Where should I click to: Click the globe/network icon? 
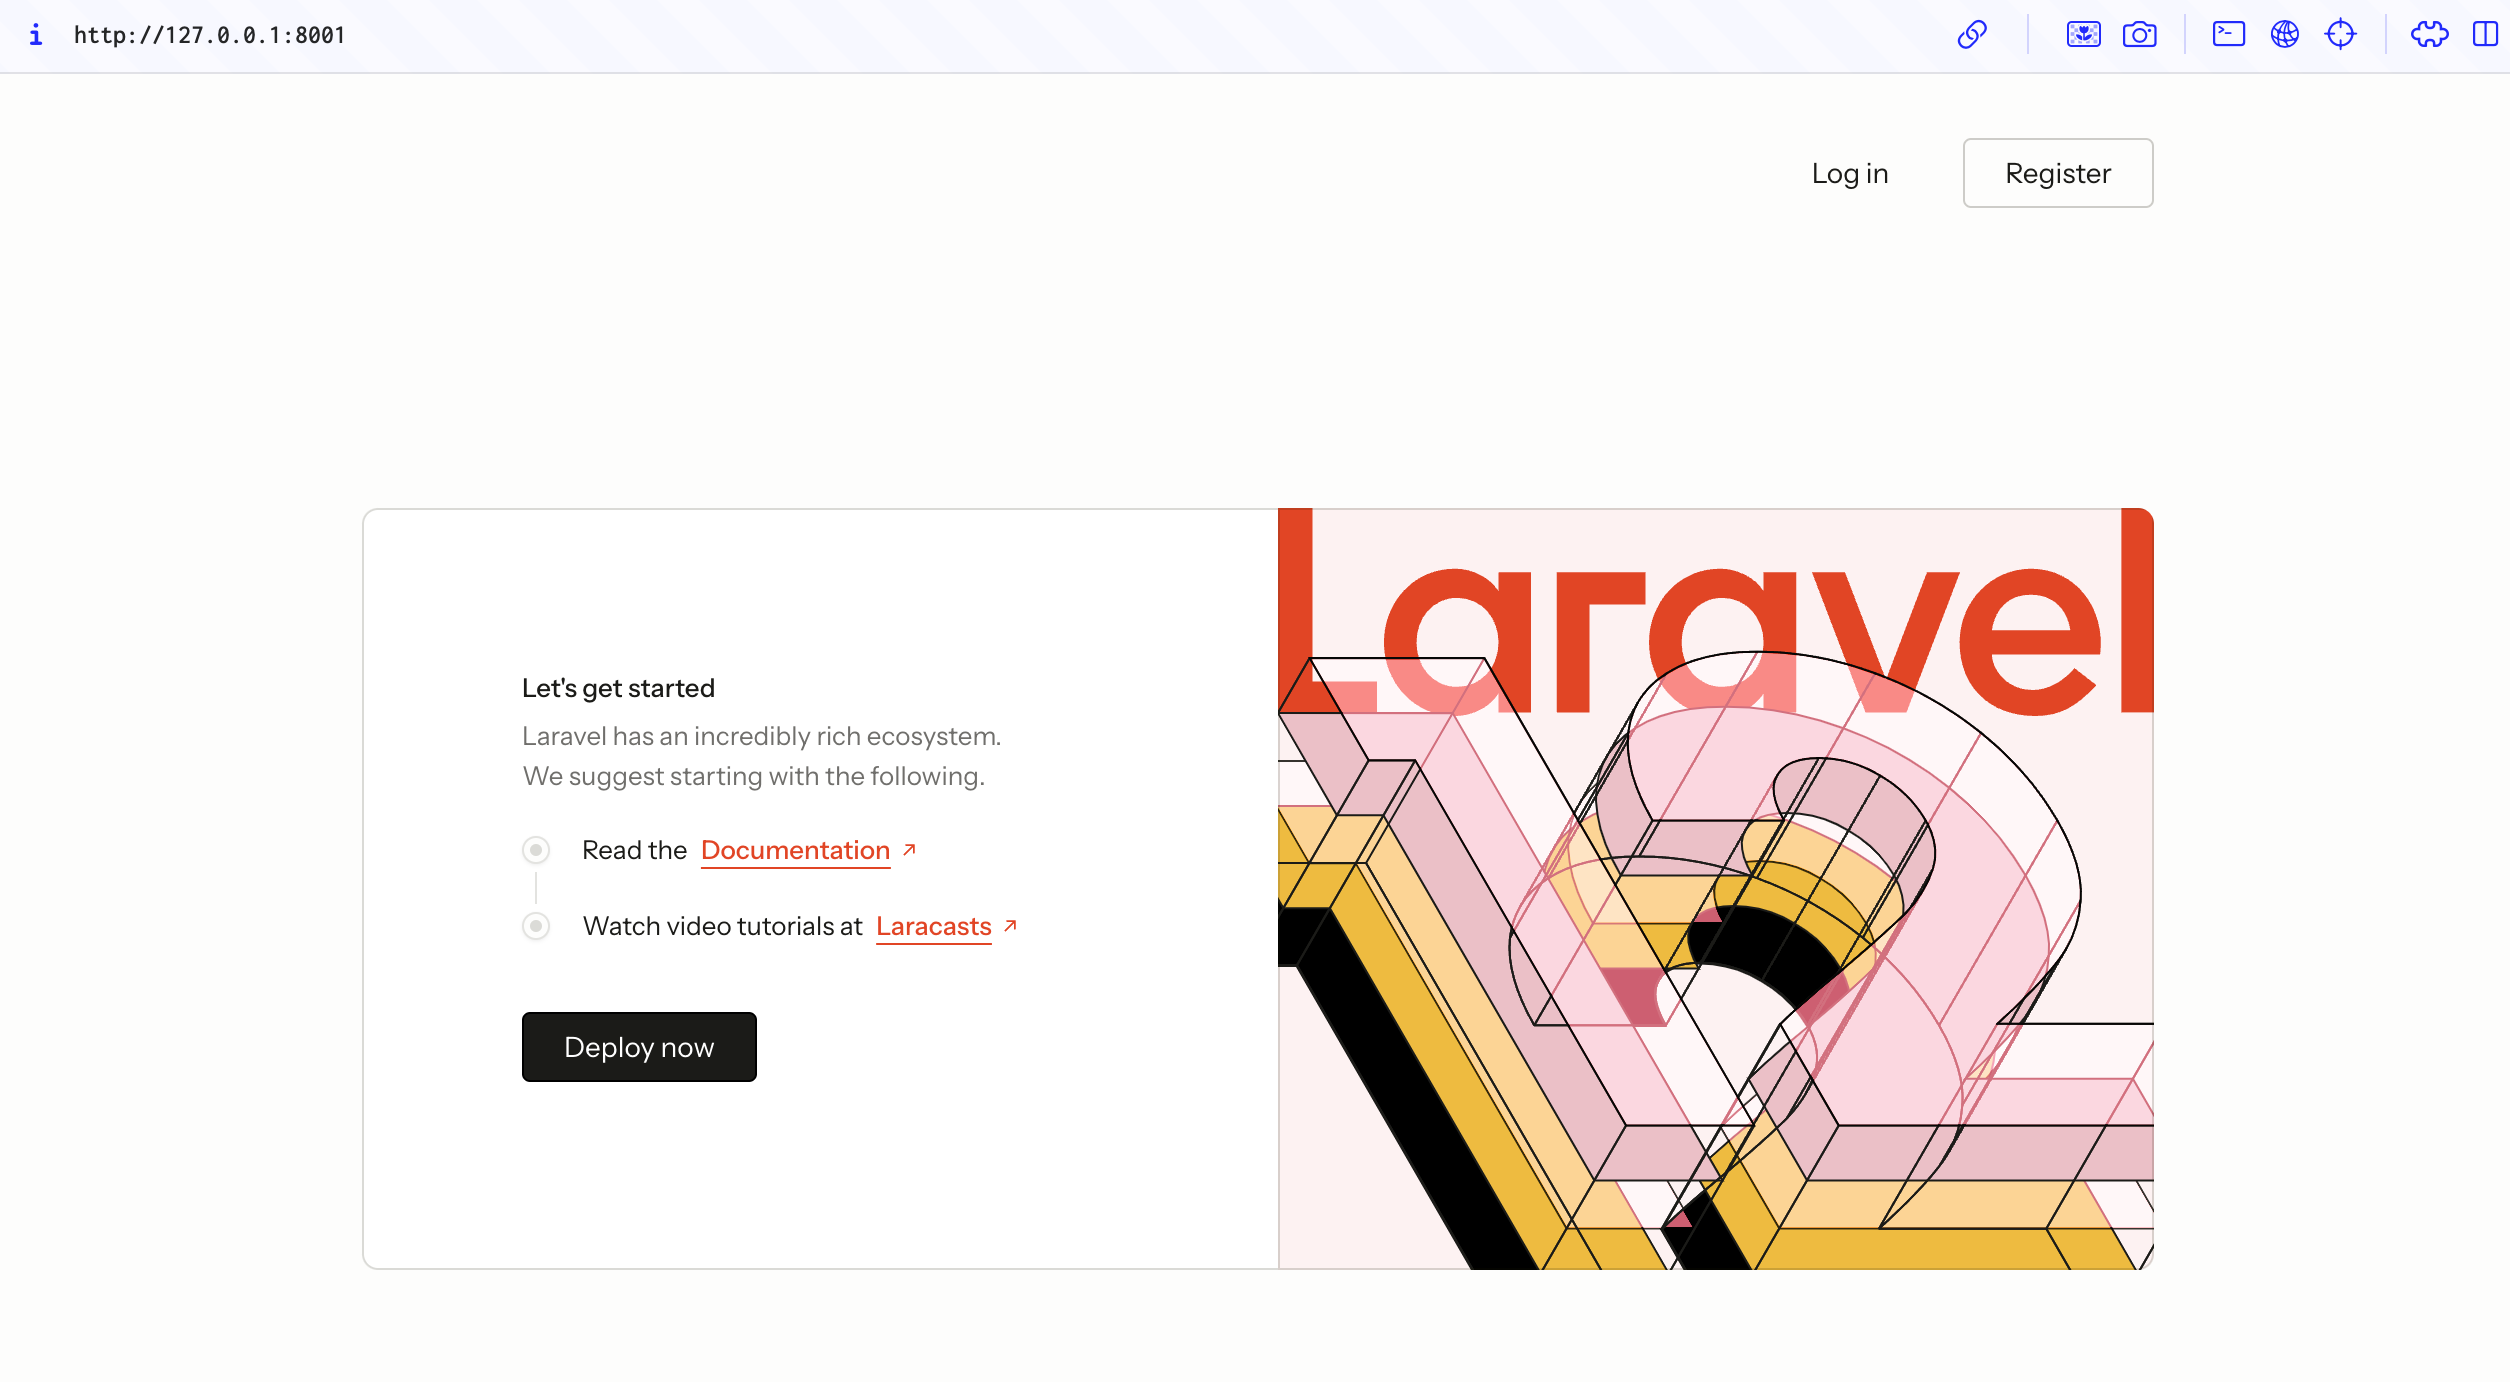(x=2285, y=34)
